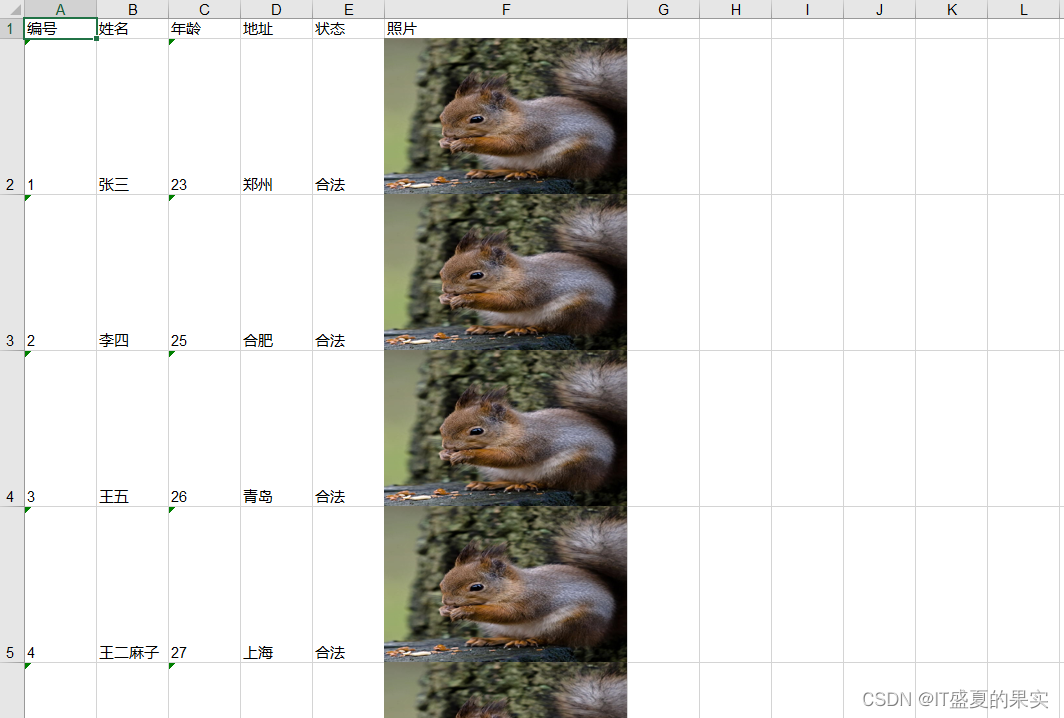
Task: Click ID cell 3 in 王五's row
Action: [60, 429]
